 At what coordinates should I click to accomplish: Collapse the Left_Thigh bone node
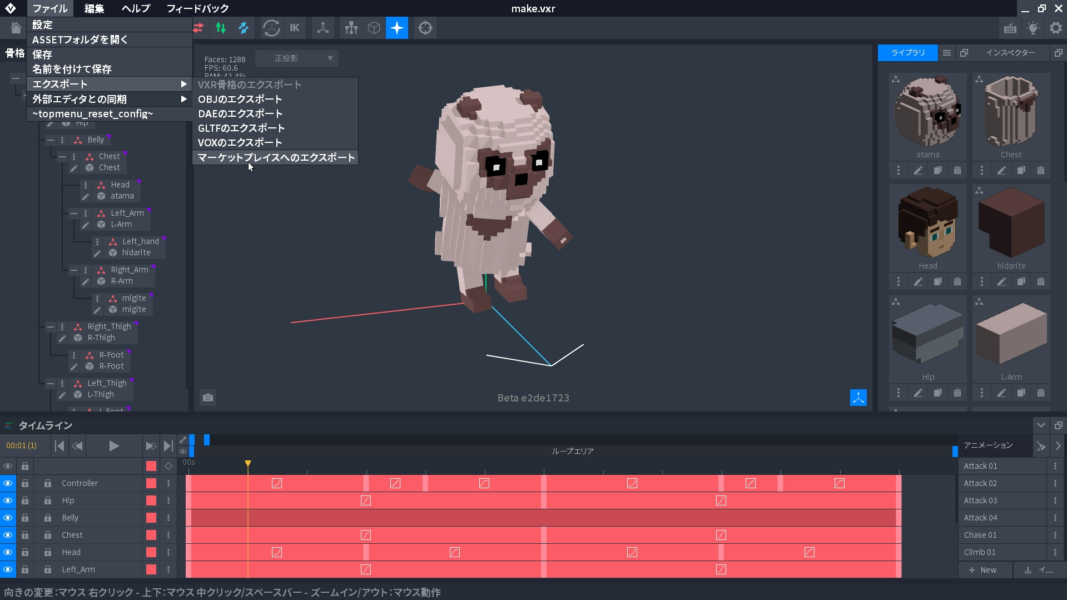pos(50,383)
